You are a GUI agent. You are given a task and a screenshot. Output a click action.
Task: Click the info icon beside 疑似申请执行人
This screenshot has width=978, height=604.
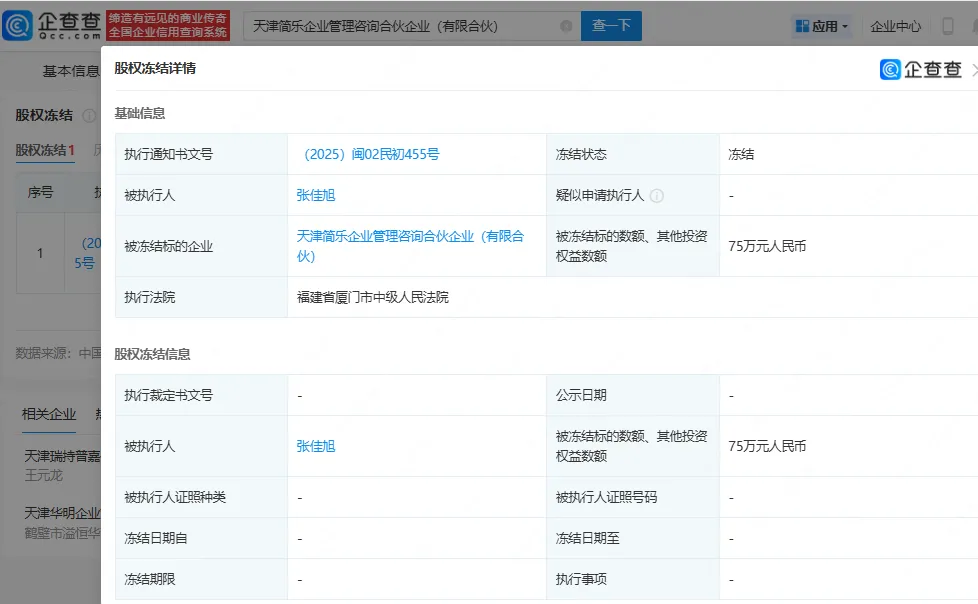(657, 196)
